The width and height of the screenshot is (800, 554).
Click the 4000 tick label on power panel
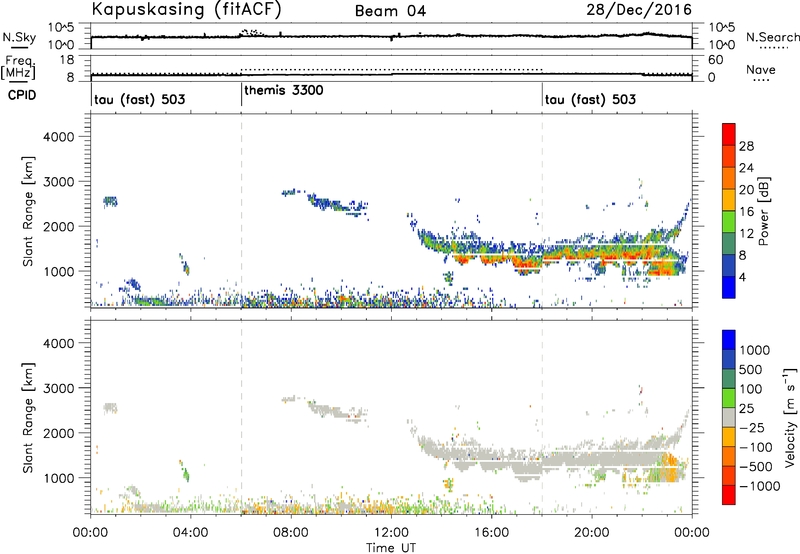point(58,137)
